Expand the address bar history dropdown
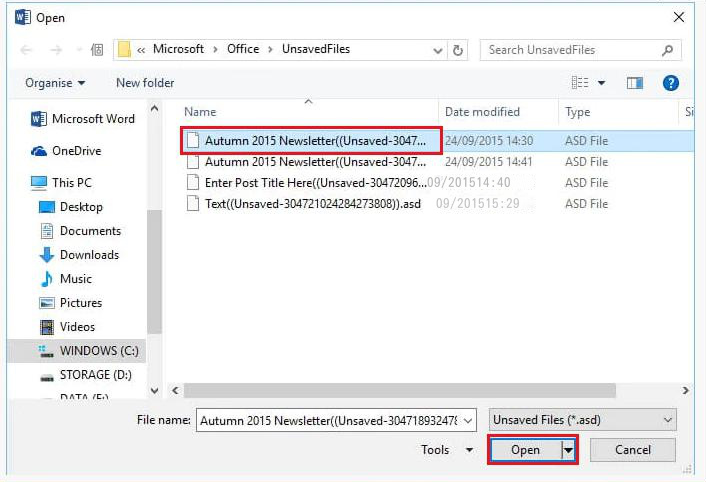The width and height of the screenshot is (706, 482). point(438,50)
